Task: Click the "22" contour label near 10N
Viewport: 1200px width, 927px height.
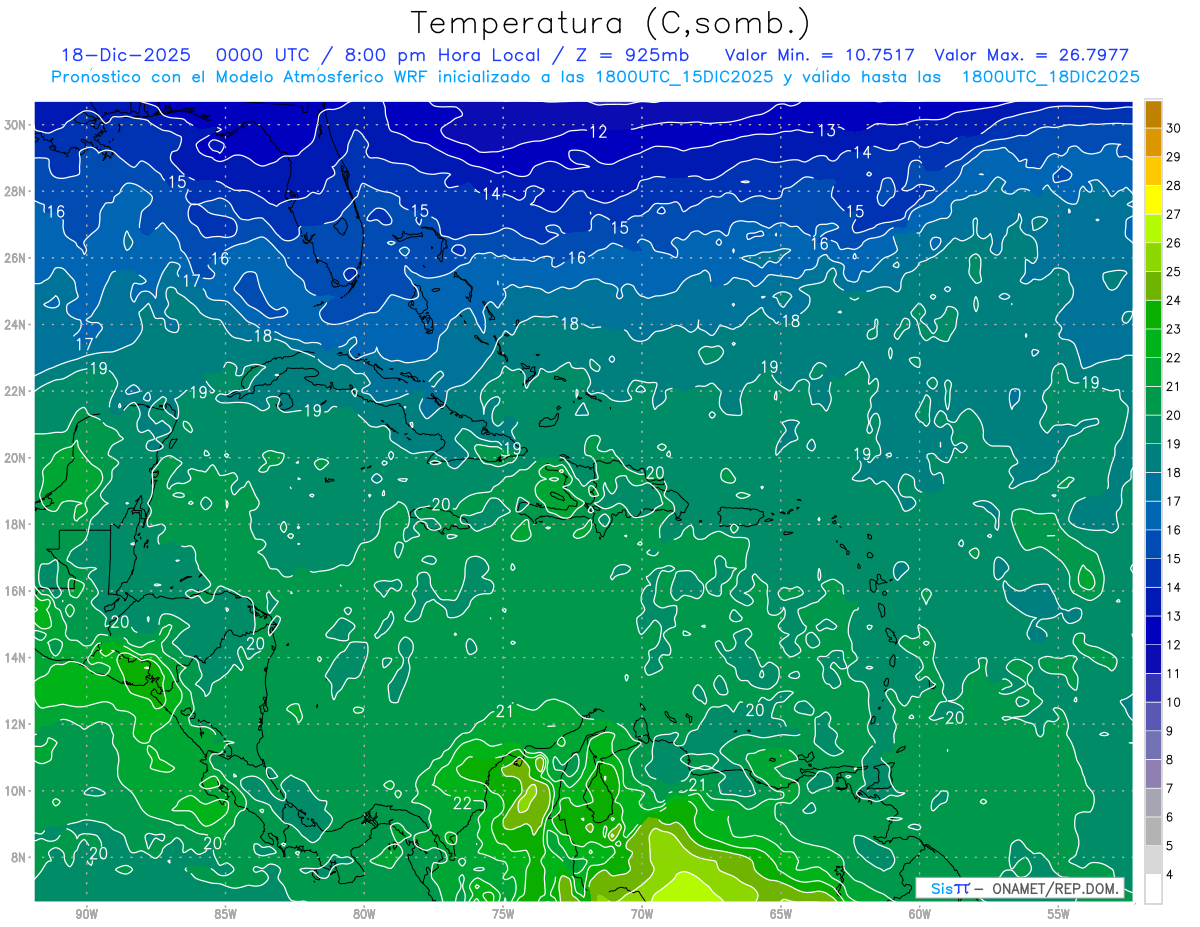Action: point(462,804)
